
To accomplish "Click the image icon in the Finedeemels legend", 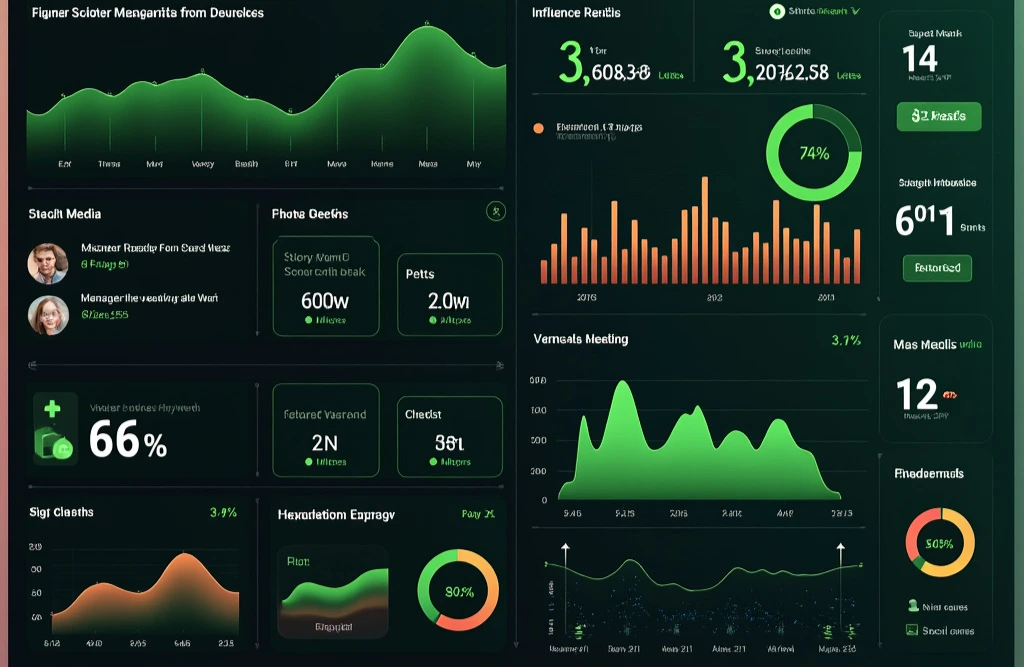I will [x=912, y=630].
